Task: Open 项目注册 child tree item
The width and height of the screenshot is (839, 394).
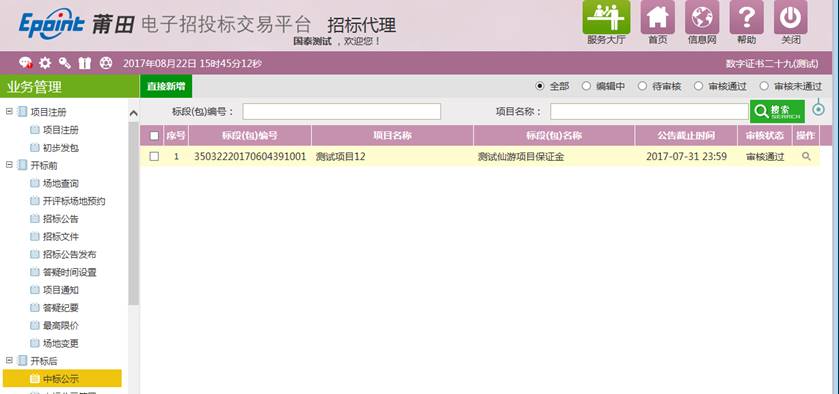Action: click(61, 130)
